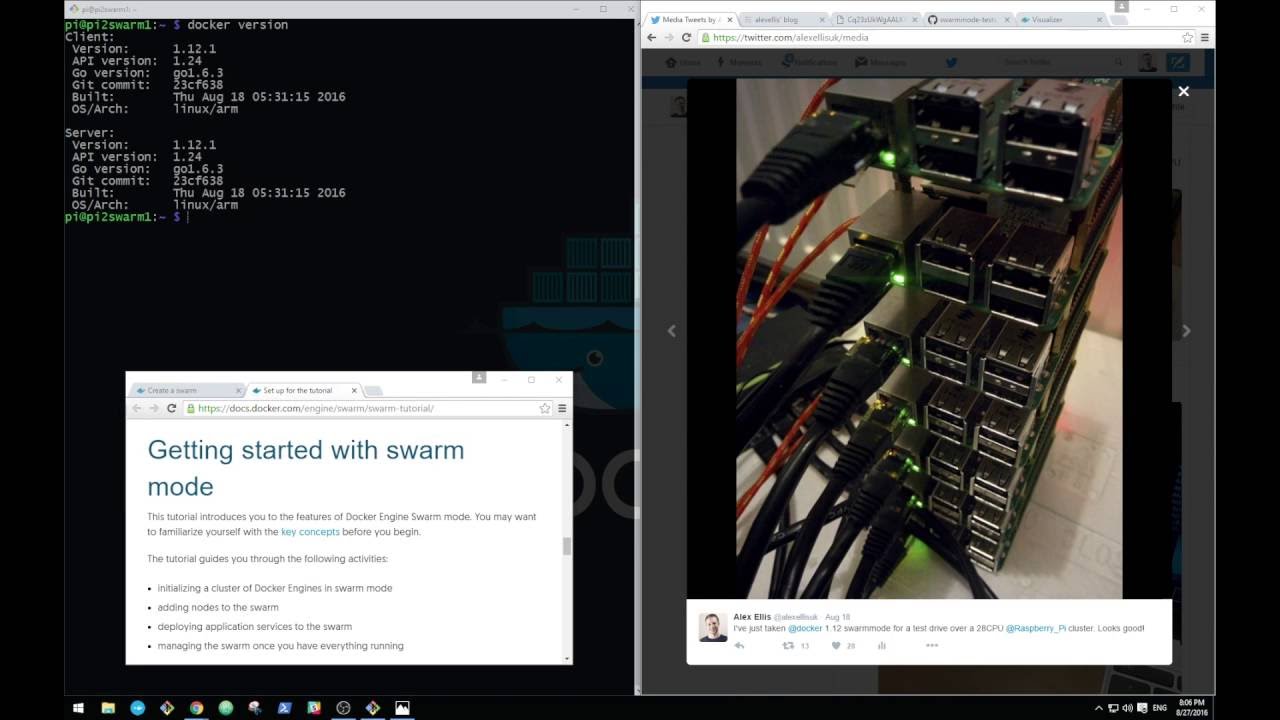Select the 'Set up for the tutorial' tab
This screenshot has width=1280, height=720.
point(304,390)
